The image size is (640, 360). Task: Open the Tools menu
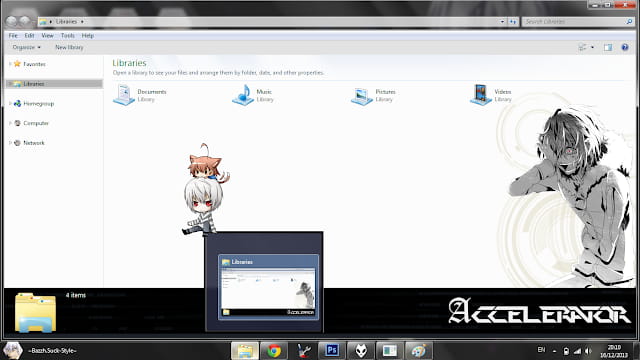point(68,36)
